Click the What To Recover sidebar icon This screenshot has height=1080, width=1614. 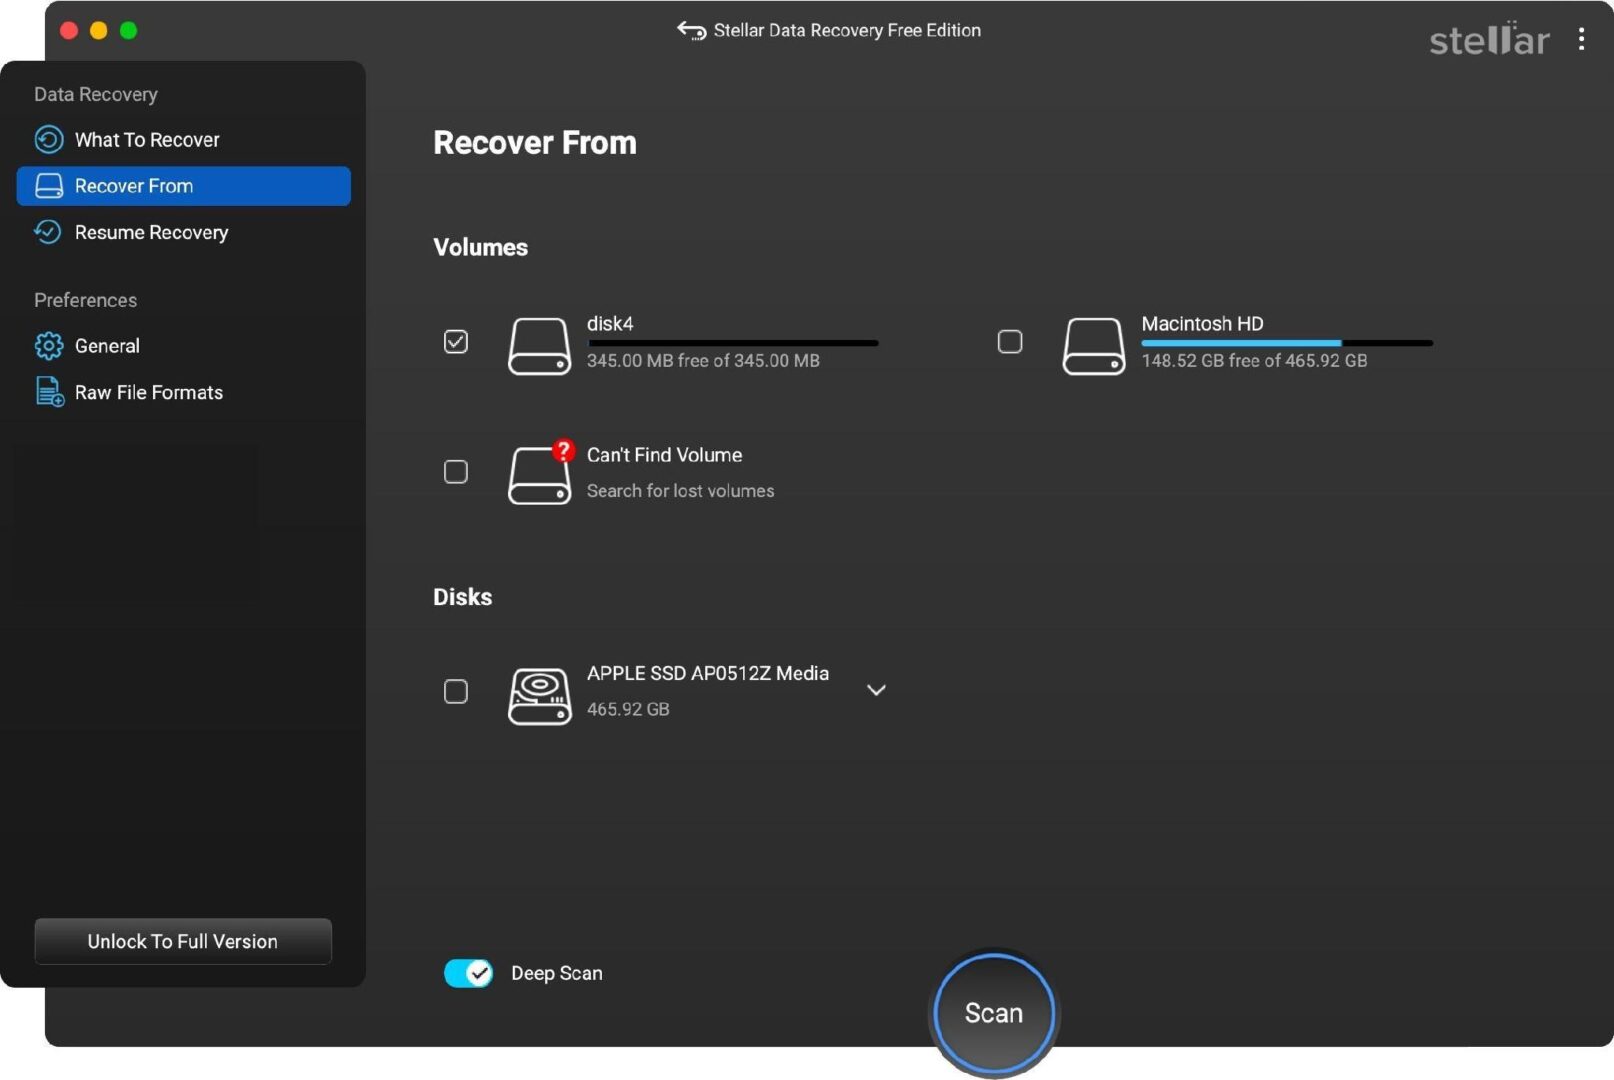pyautogui.click(x=48, y=139)
